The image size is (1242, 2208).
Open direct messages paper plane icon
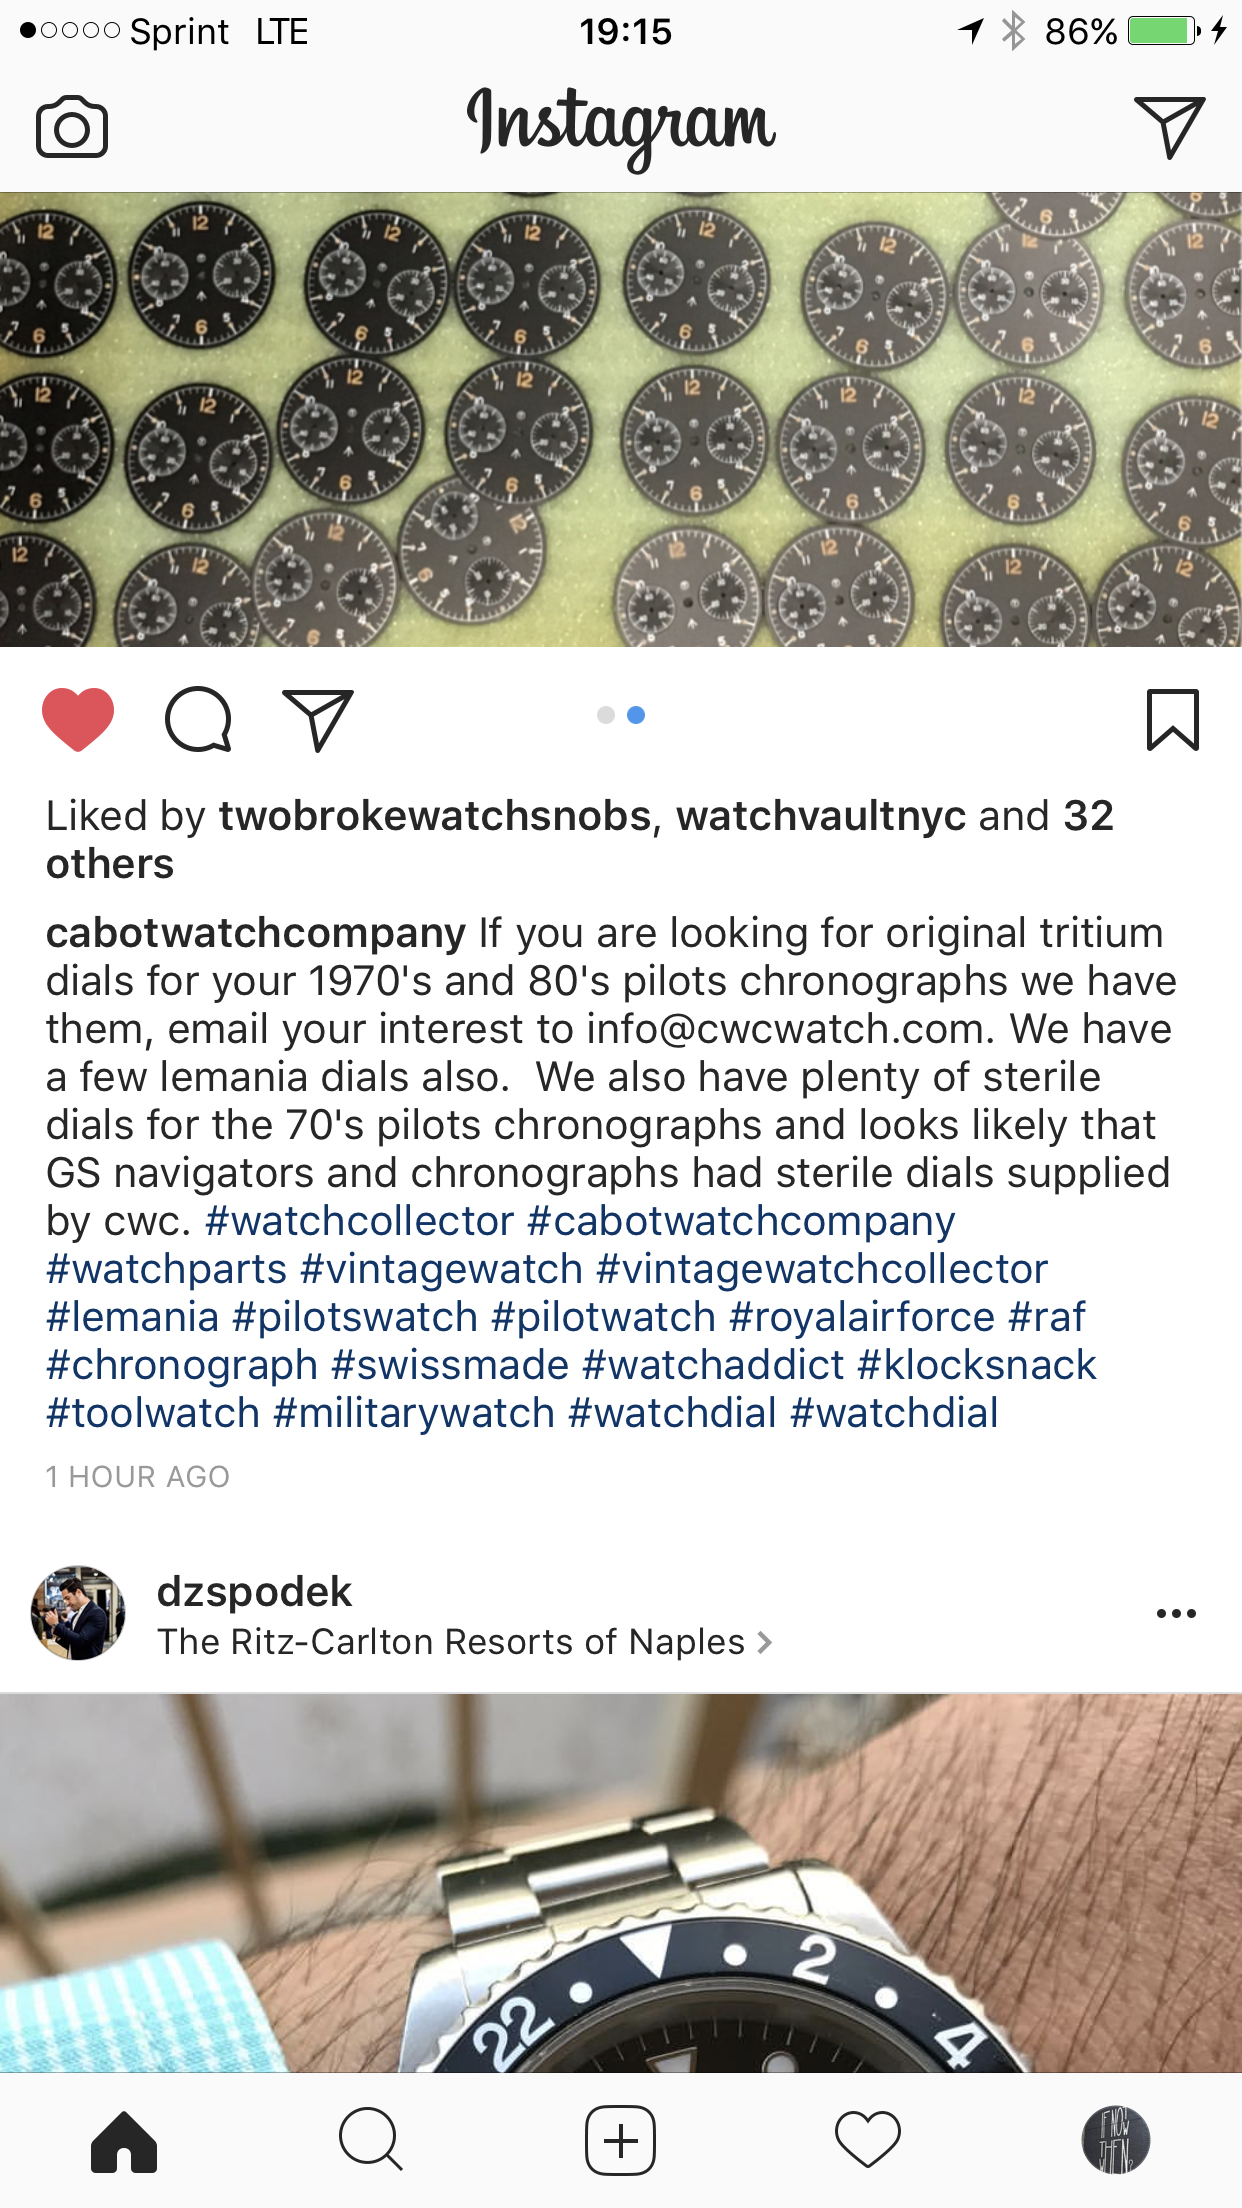[x=1169, y=127]
